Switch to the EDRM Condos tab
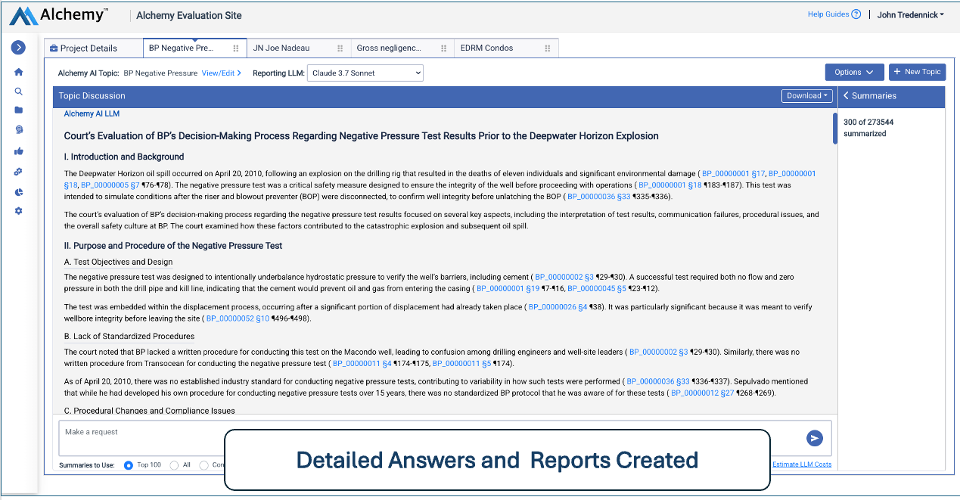 point(506,48)
